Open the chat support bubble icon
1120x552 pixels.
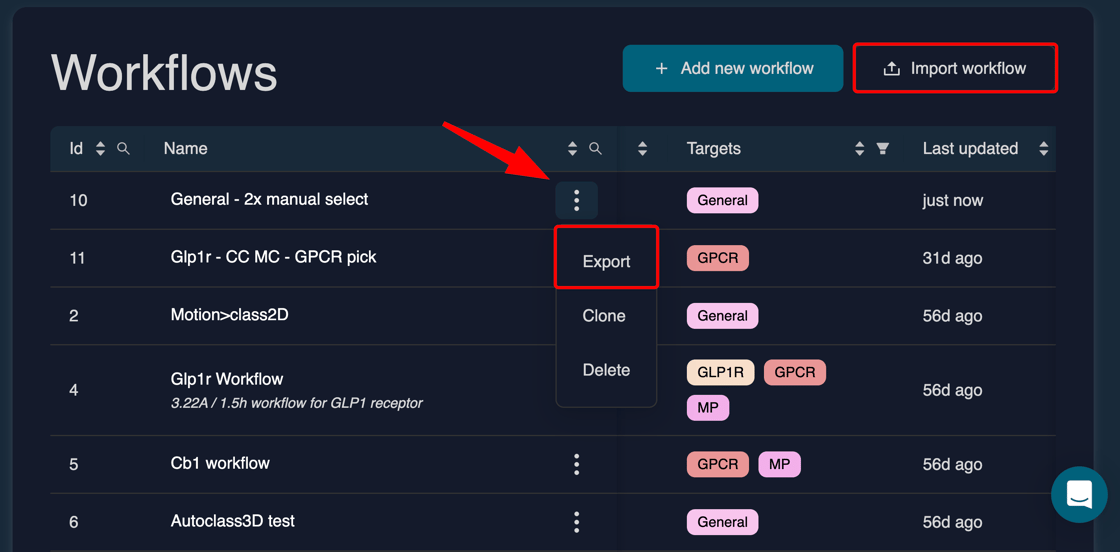(1079, 494)
